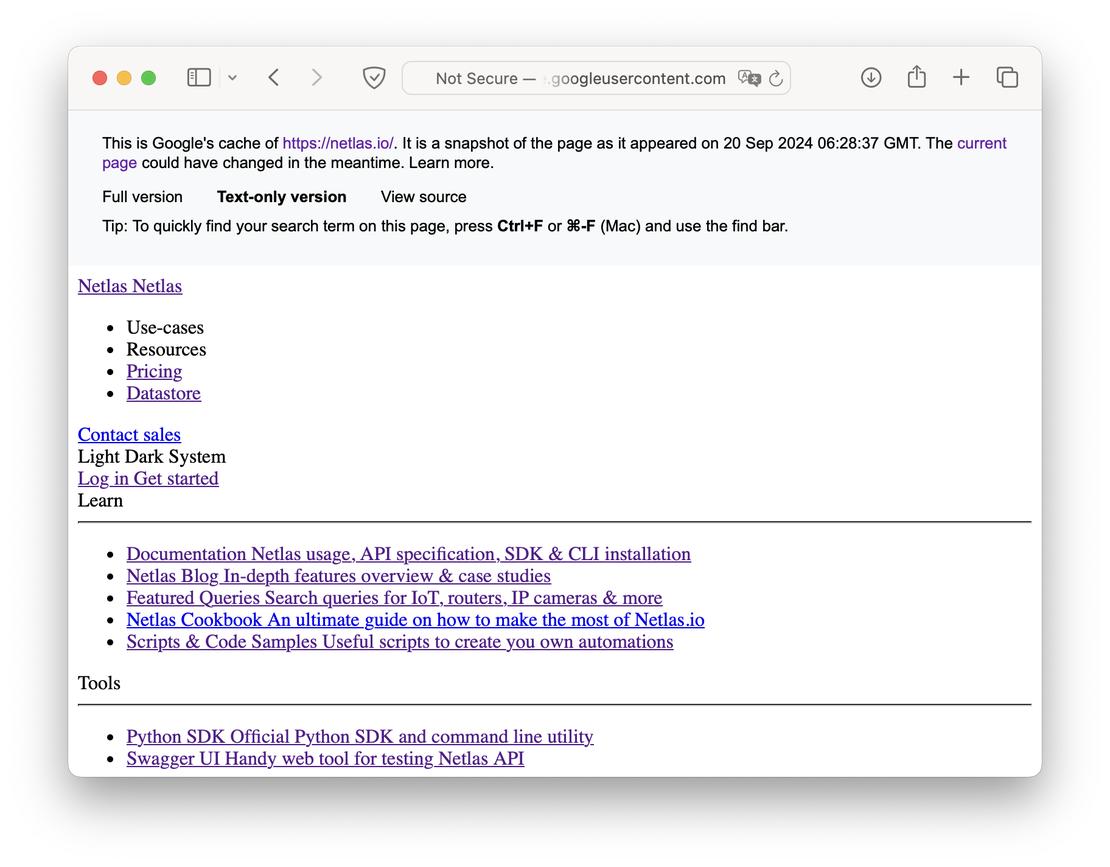Switch to the Full version of the cache
Image resolution: width=1110 pixels, height=867 pixels.
(x=142, y=197)
